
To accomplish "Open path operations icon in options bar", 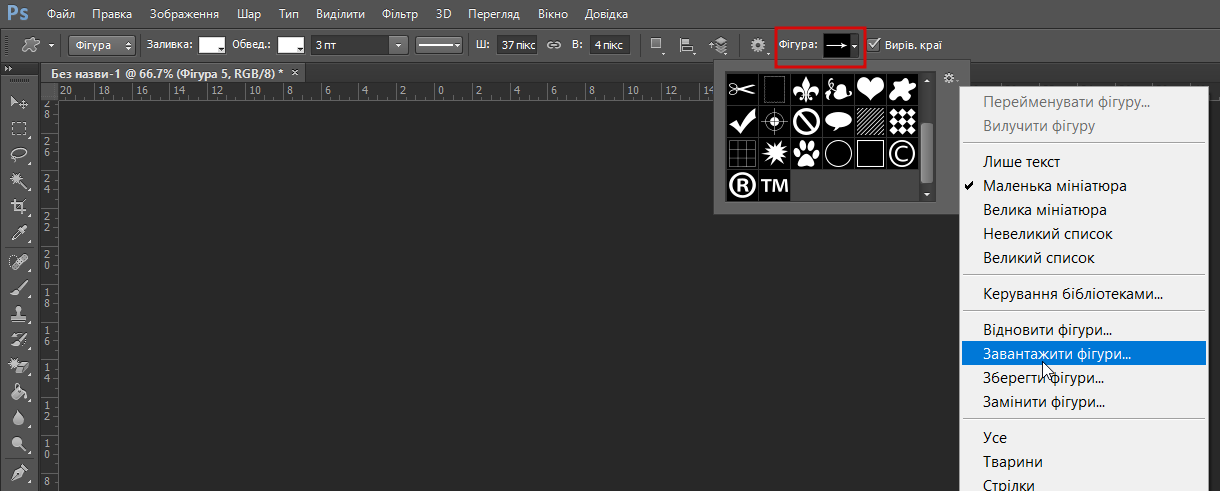I will (x=657, y=45).
